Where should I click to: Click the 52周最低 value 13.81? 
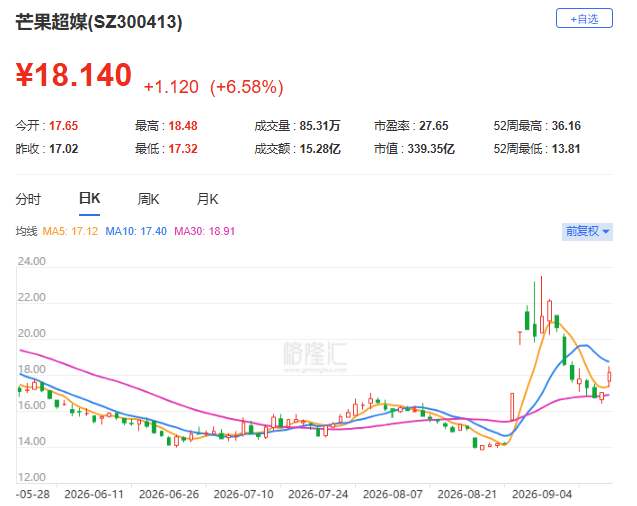click(x=566, y=149)
